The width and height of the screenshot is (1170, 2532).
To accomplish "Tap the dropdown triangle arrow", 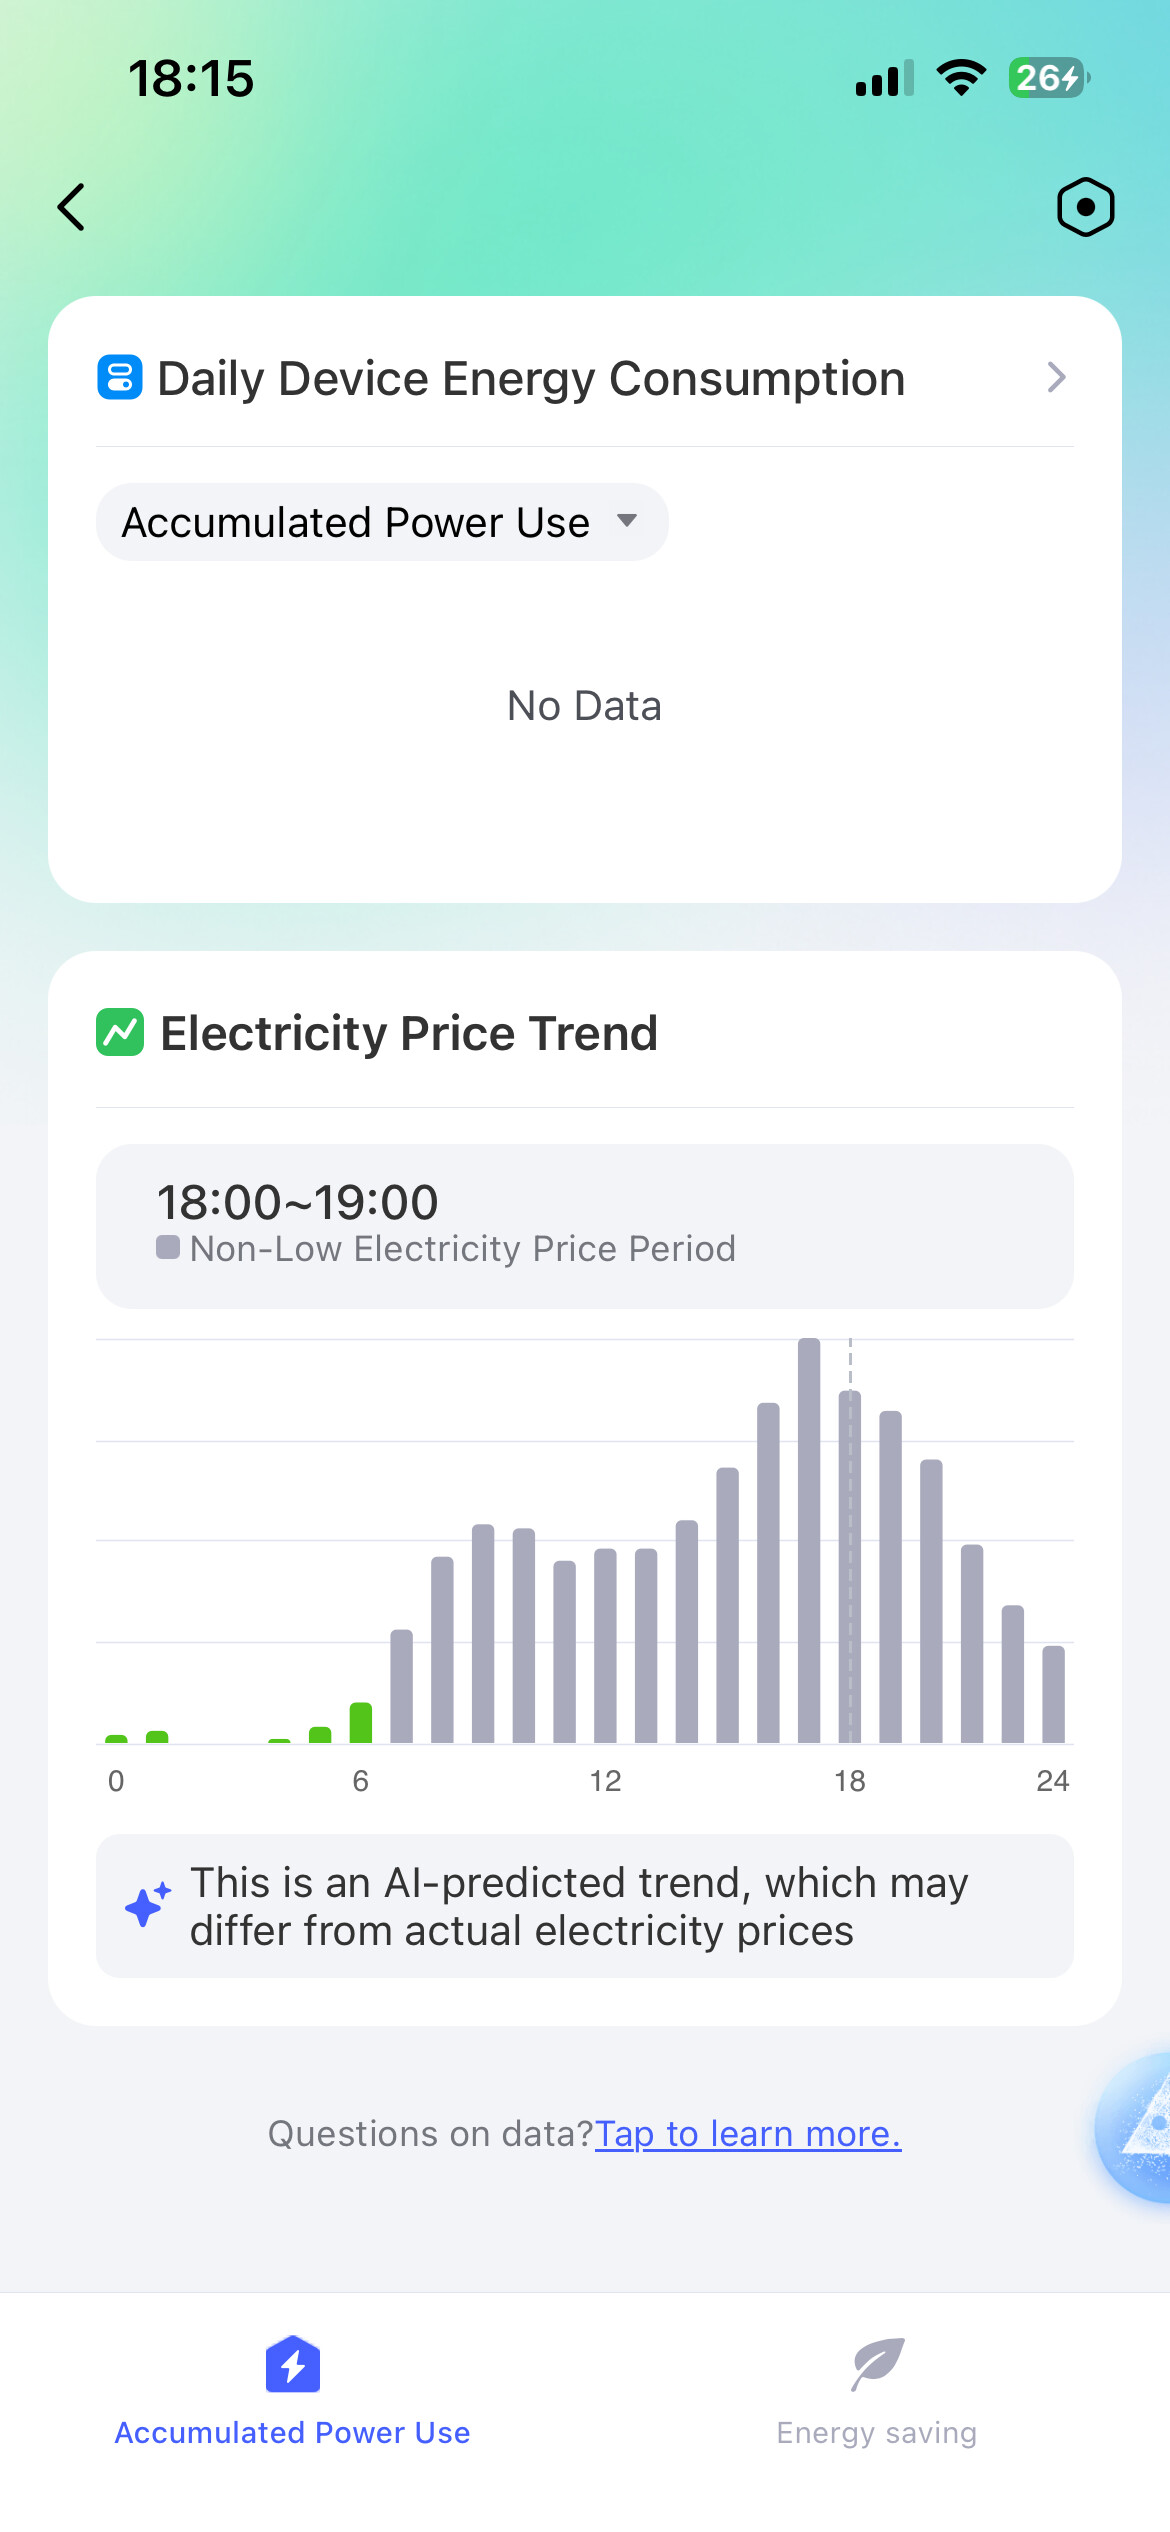I will (x=627, y=520).
